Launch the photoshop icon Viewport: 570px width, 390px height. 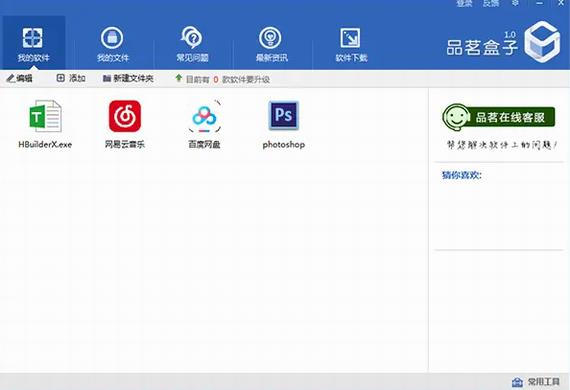(x=284, y=124)
